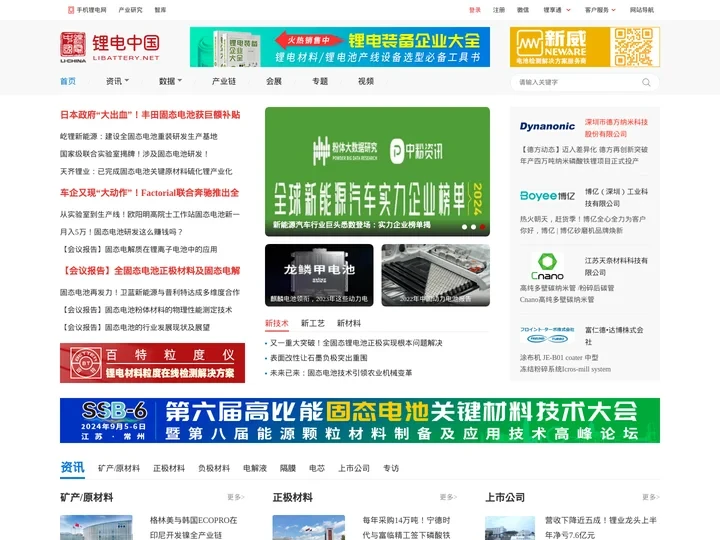Click the 注册 register link
The height and width of the screenshot is (540, 720).
pos(499,10)
